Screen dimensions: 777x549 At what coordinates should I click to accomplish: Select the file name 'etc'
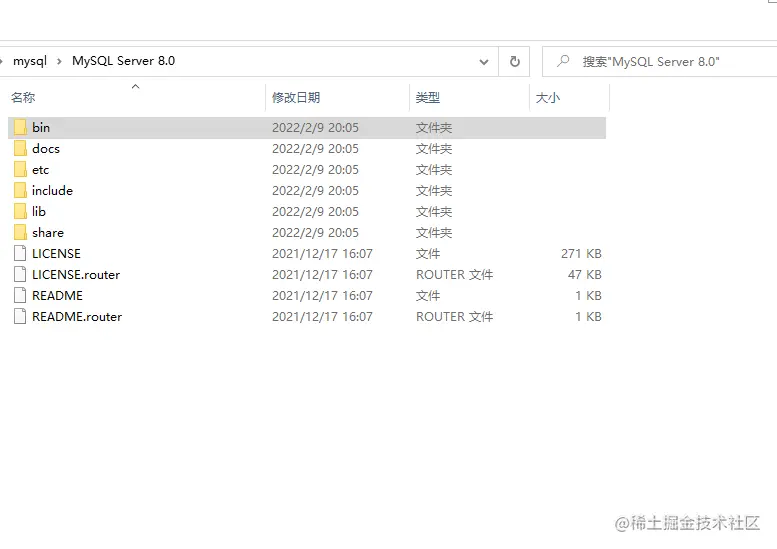[x=41, y=170]
